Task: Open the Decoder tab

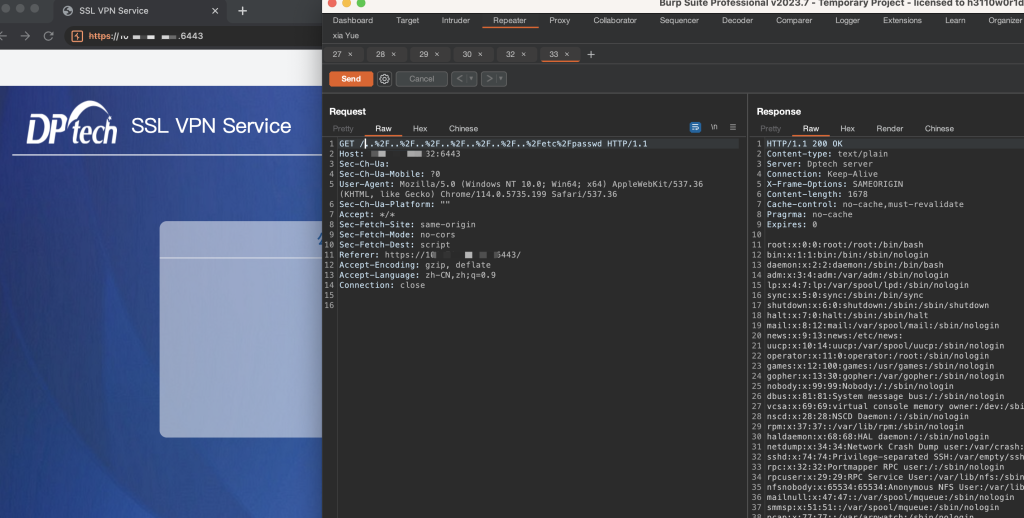Action: pos(737,21)
